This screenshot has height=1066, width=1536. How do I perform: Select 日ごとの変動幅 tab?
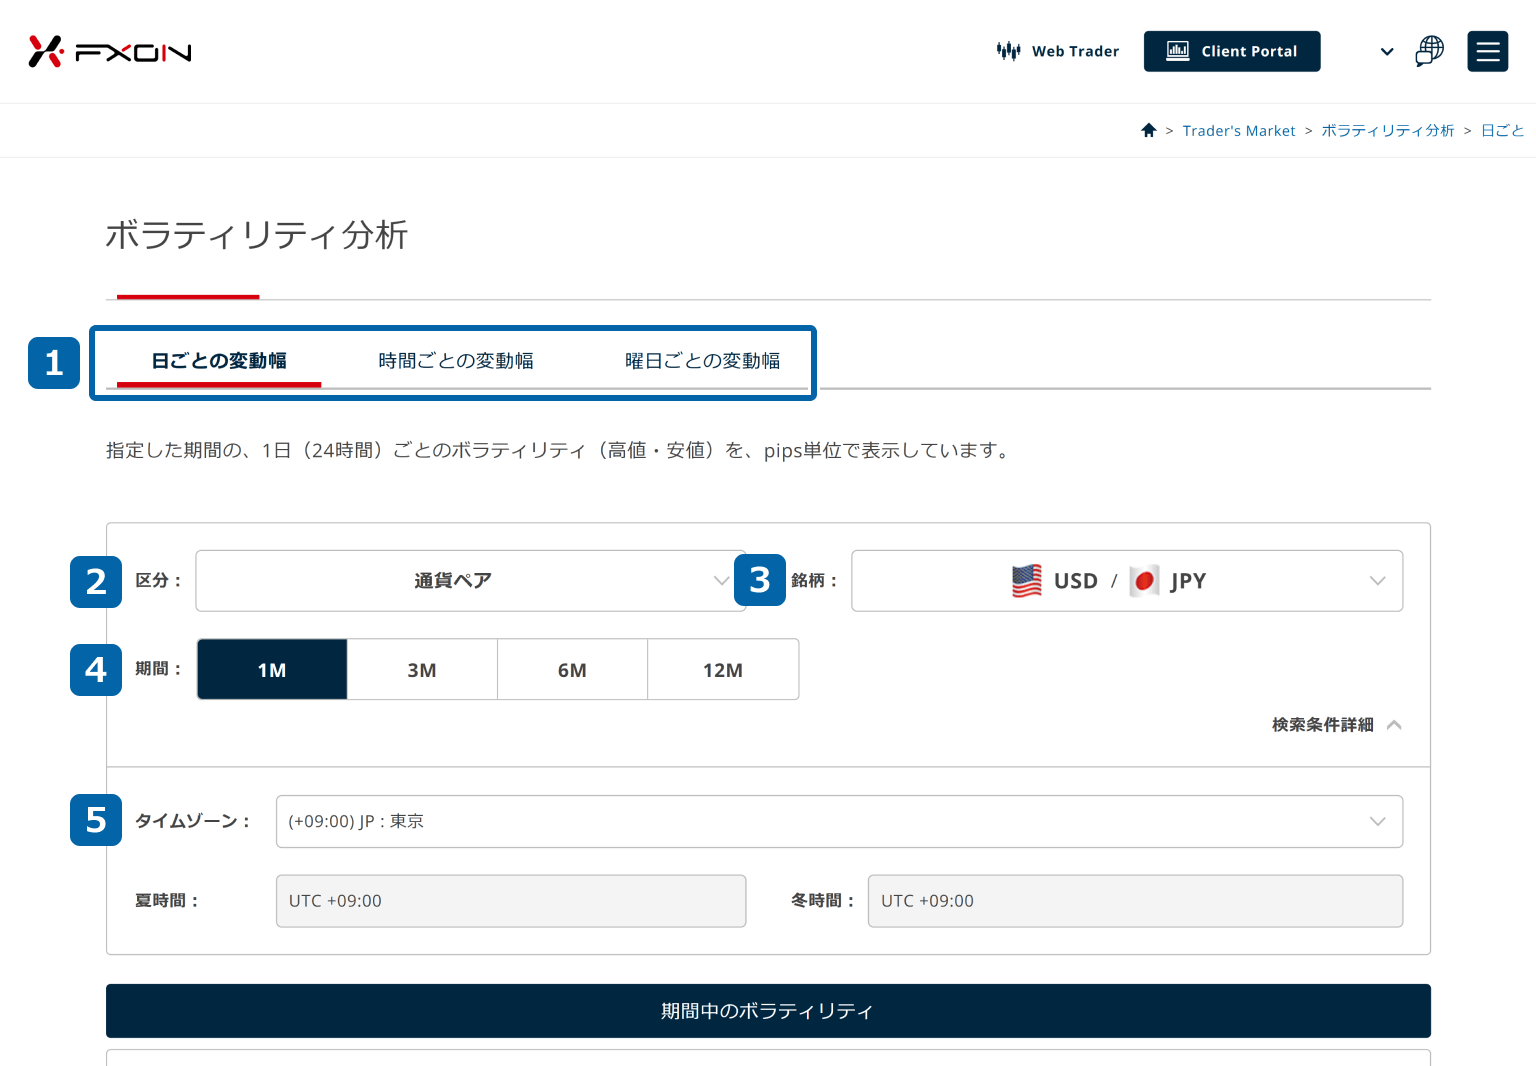[x=219, y=361]
